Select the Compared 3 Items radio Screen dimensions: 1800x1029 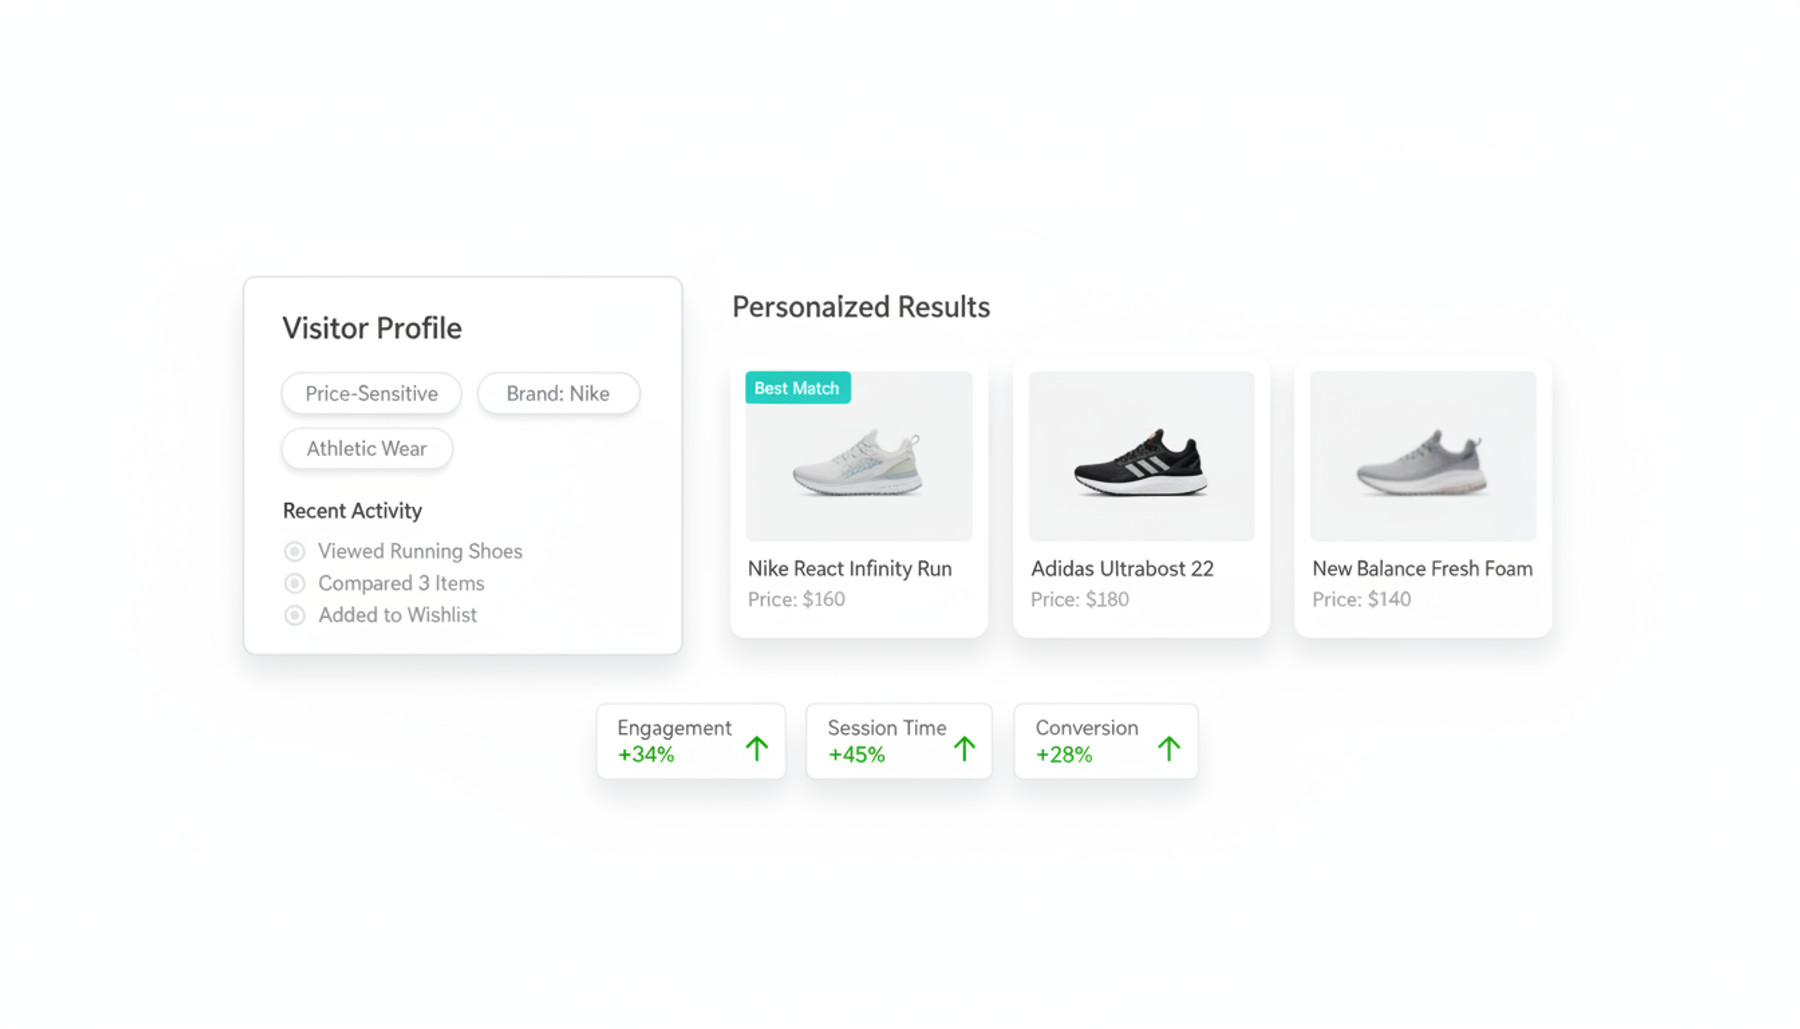click(294, 583)
